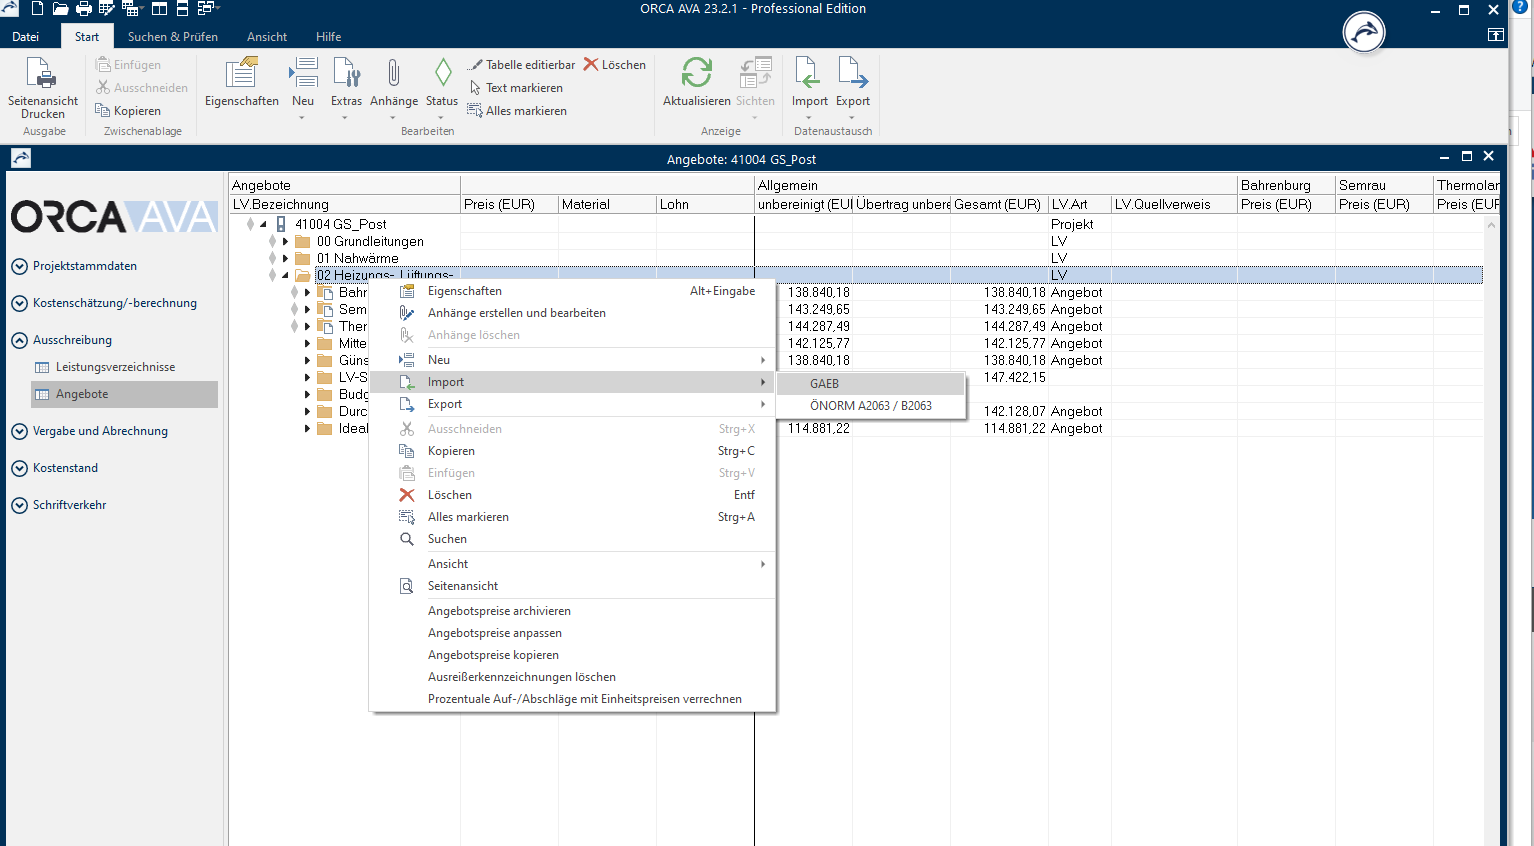Collapse the Ausschreibung sidebar section
Screen dimensions: 1534x846
pyautogui.click(x=19, y=340)
